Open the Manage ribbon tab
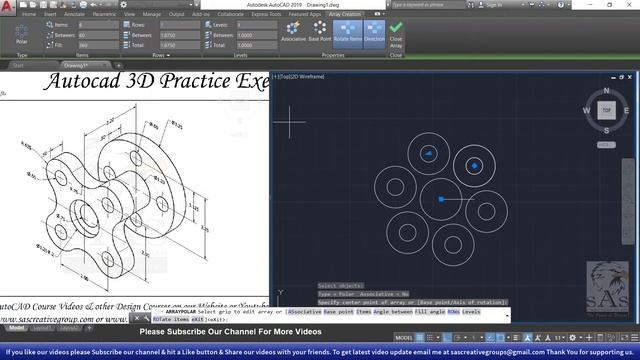Image resolution: width=640 pixels, height=360 pixels. point(152,14)
